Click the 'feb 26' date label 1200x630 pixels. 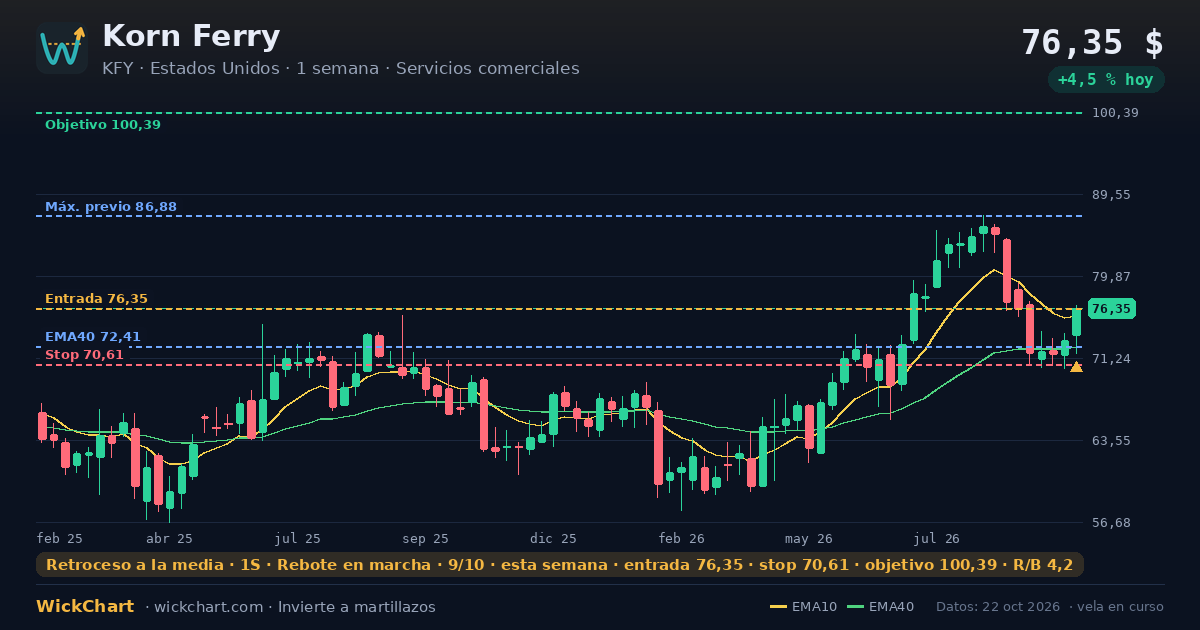(682, 538)
